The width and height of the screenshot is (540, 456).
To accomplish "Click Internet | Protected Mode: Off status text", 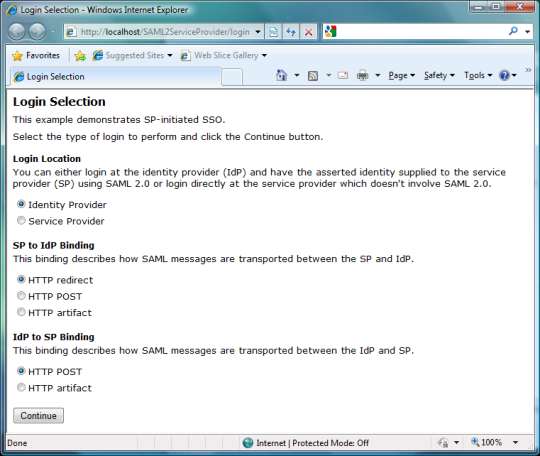I will [312, 443].
